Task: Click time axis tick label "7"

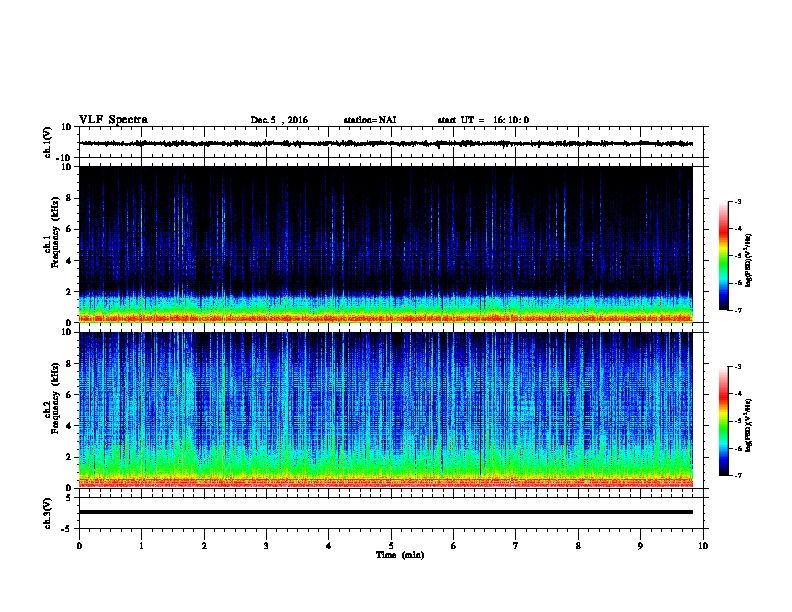Action: pos(516,545)
